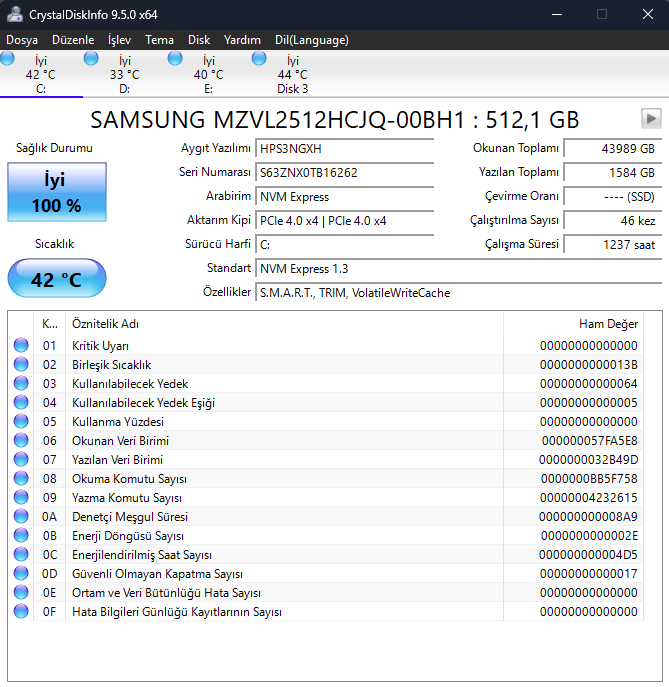Click status orb for Disk 3

(260, 59)
